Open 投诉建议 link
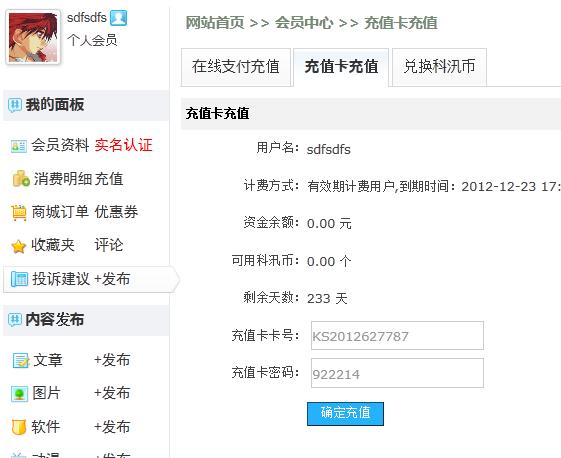Image resolution: width=561 pixels, height=458 pixels. [x=61, y=279]
